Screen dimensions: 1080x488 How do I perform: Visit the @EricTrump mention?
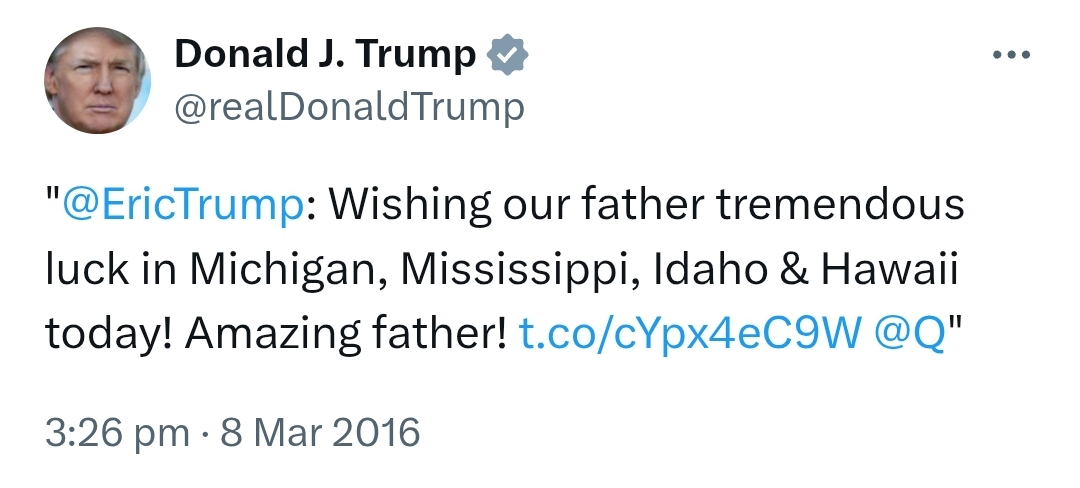coord(183,205)
